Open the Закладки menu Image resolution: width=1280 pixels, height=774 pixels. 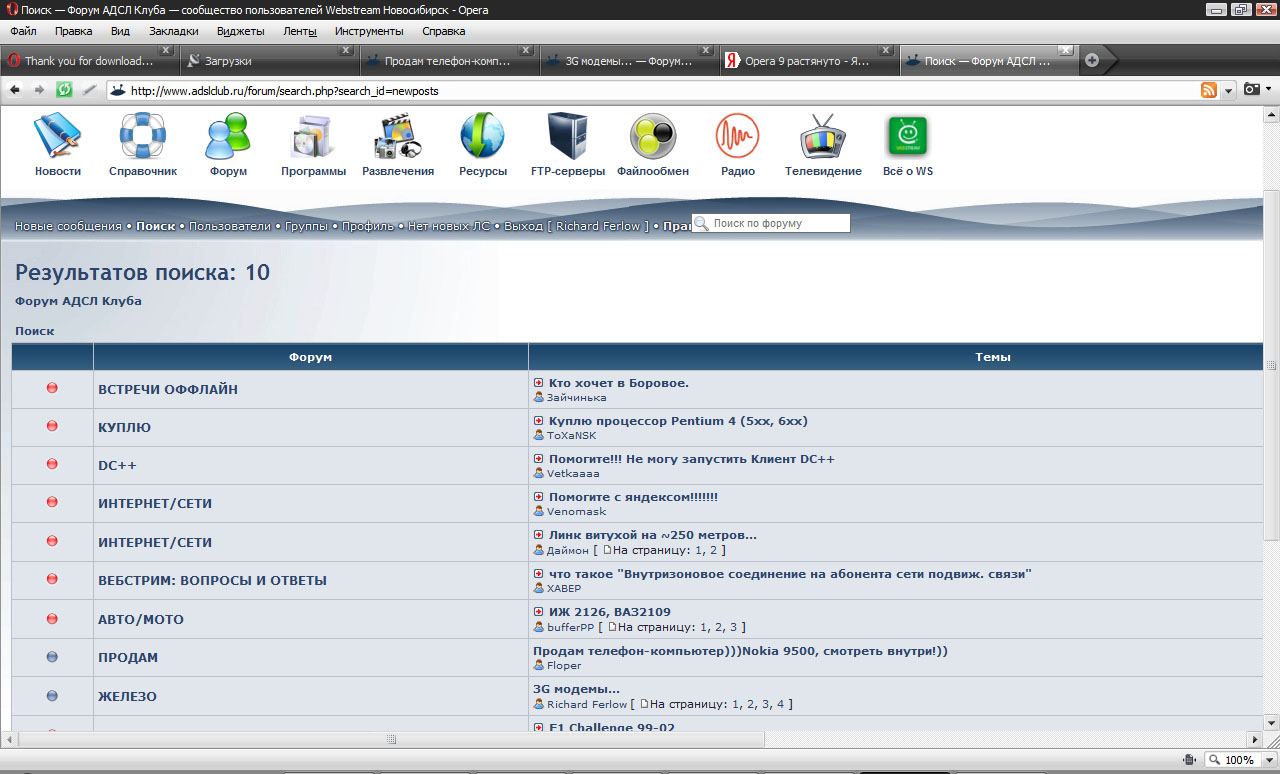point(173,31)
